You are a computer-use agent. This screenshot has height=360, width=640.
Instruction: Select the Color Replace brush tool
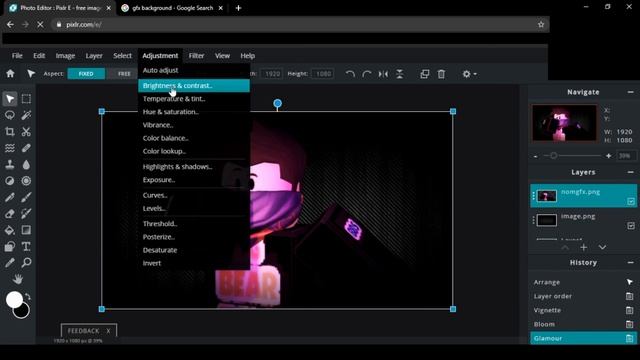[26, 213]
